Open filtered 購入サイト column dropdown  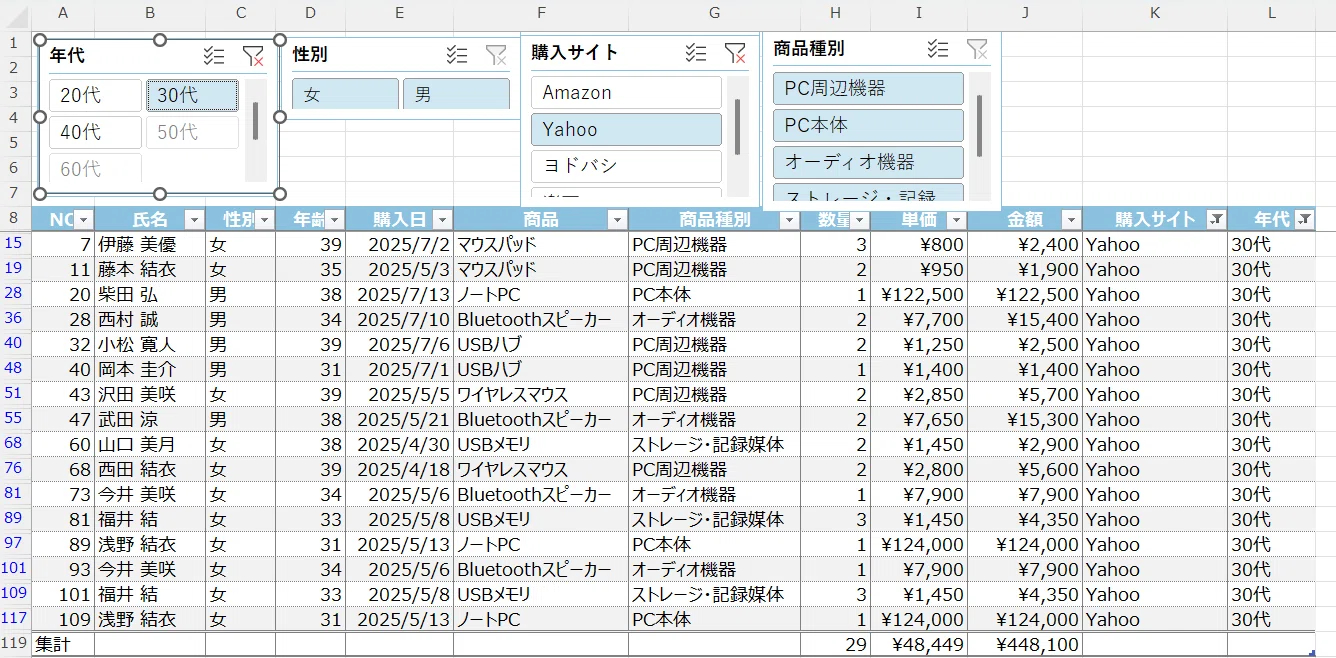click(x=1216, y=220)
